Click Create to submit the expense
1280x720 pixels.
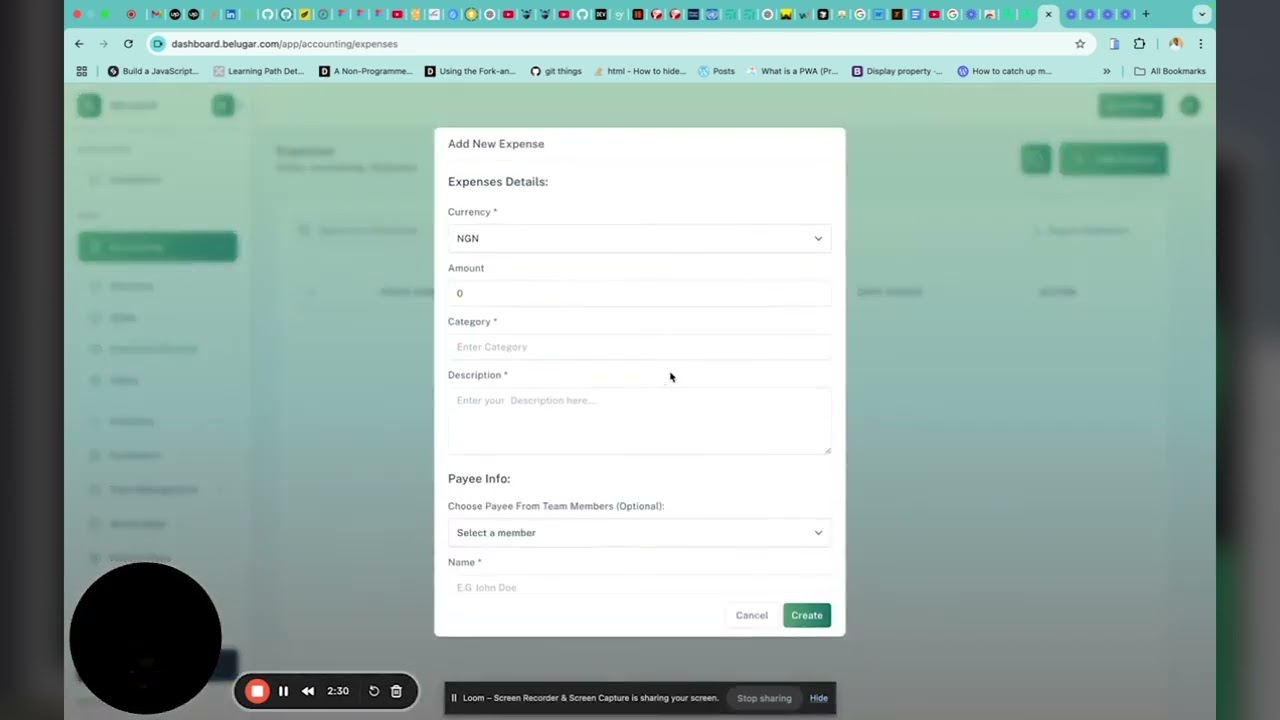(x=807, y=615)
